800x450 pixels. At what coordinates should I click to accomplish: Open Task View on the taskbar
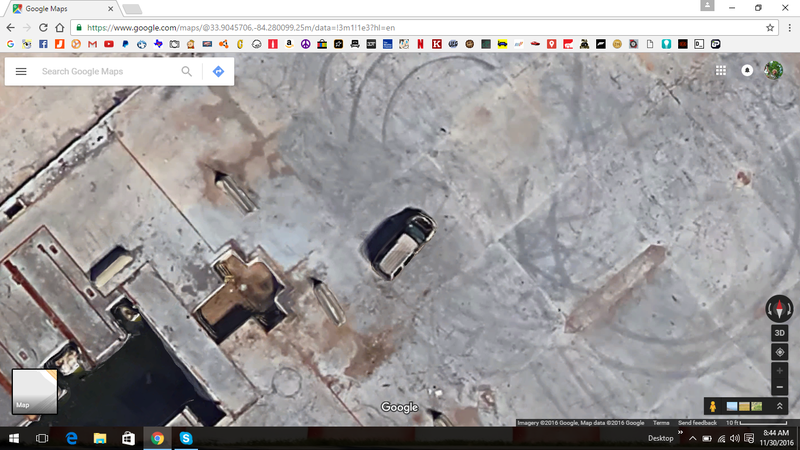point(42,438)
